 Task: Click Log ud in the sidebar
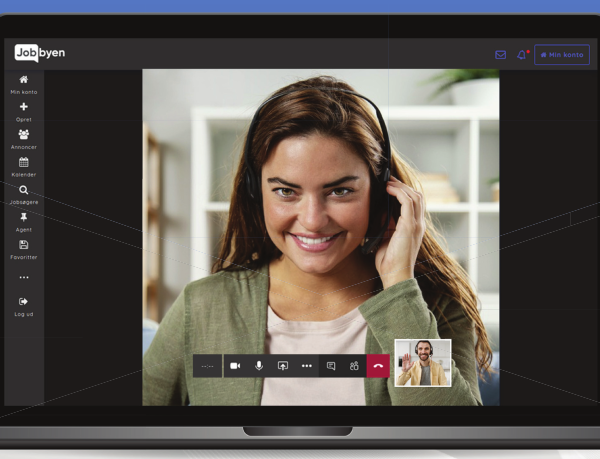[x=24, y=305]
